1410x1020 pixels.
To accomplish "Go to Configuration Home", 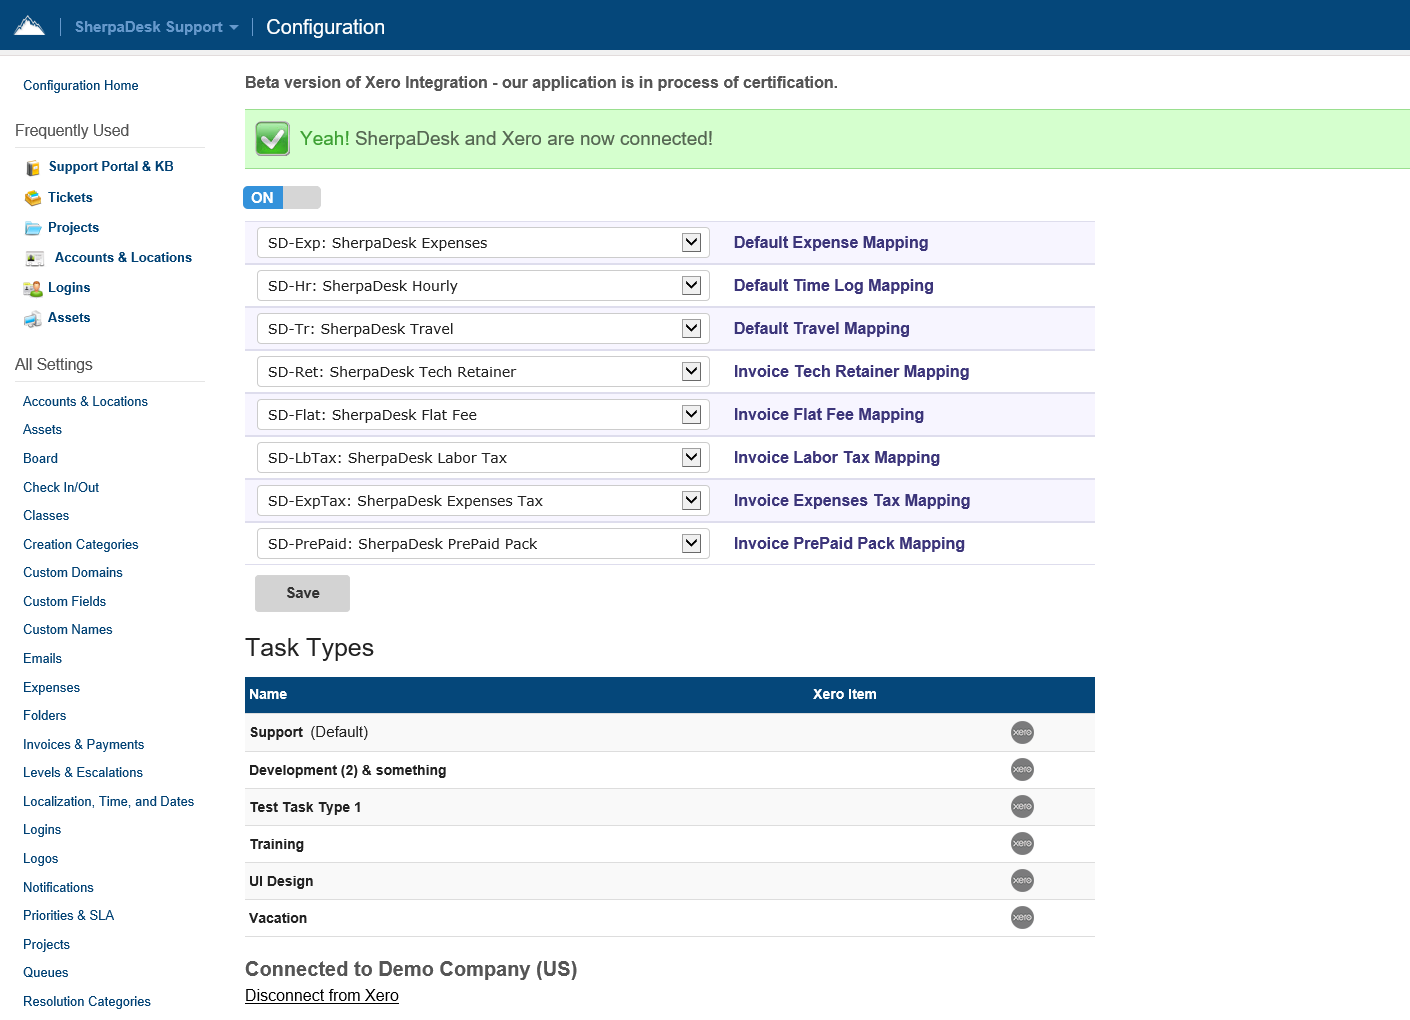I will [81, 86].
